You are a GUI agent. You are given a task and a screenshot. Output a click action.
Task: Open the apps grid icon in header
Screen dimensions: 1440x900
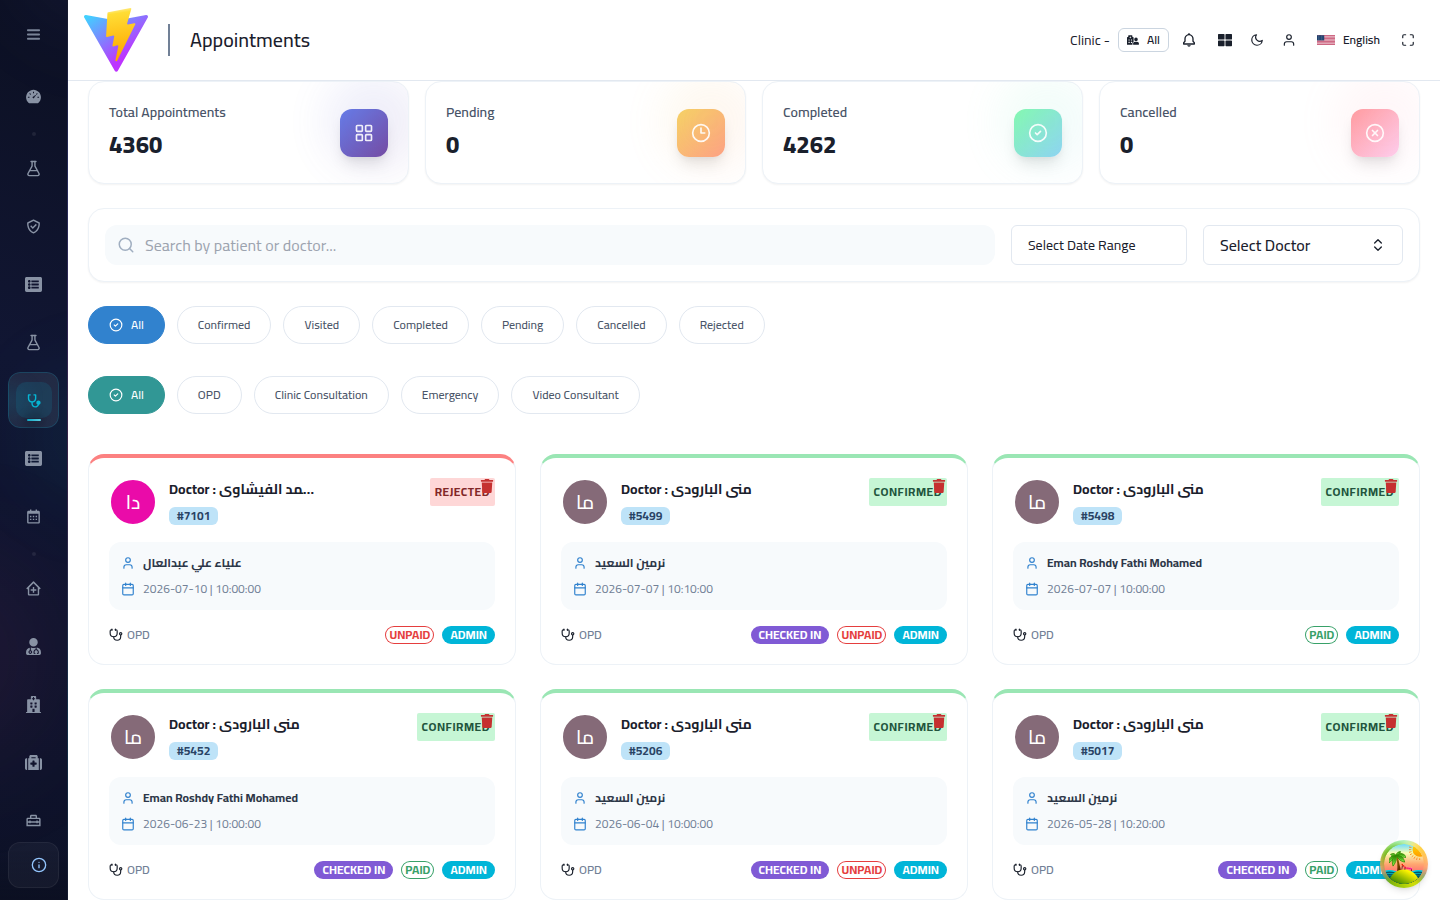click(1224, 40)
